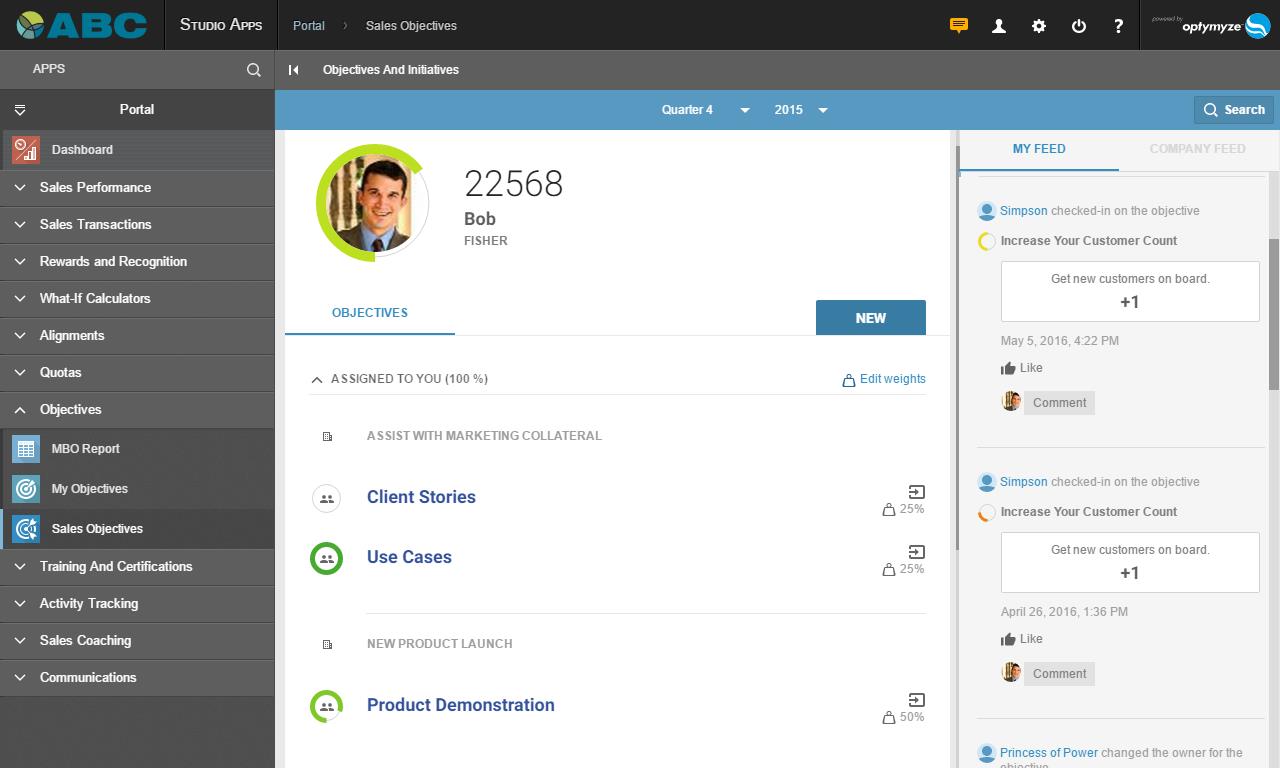Like the April 26 feed post
Screen dimensions: 1280x768
[1021, 639]
